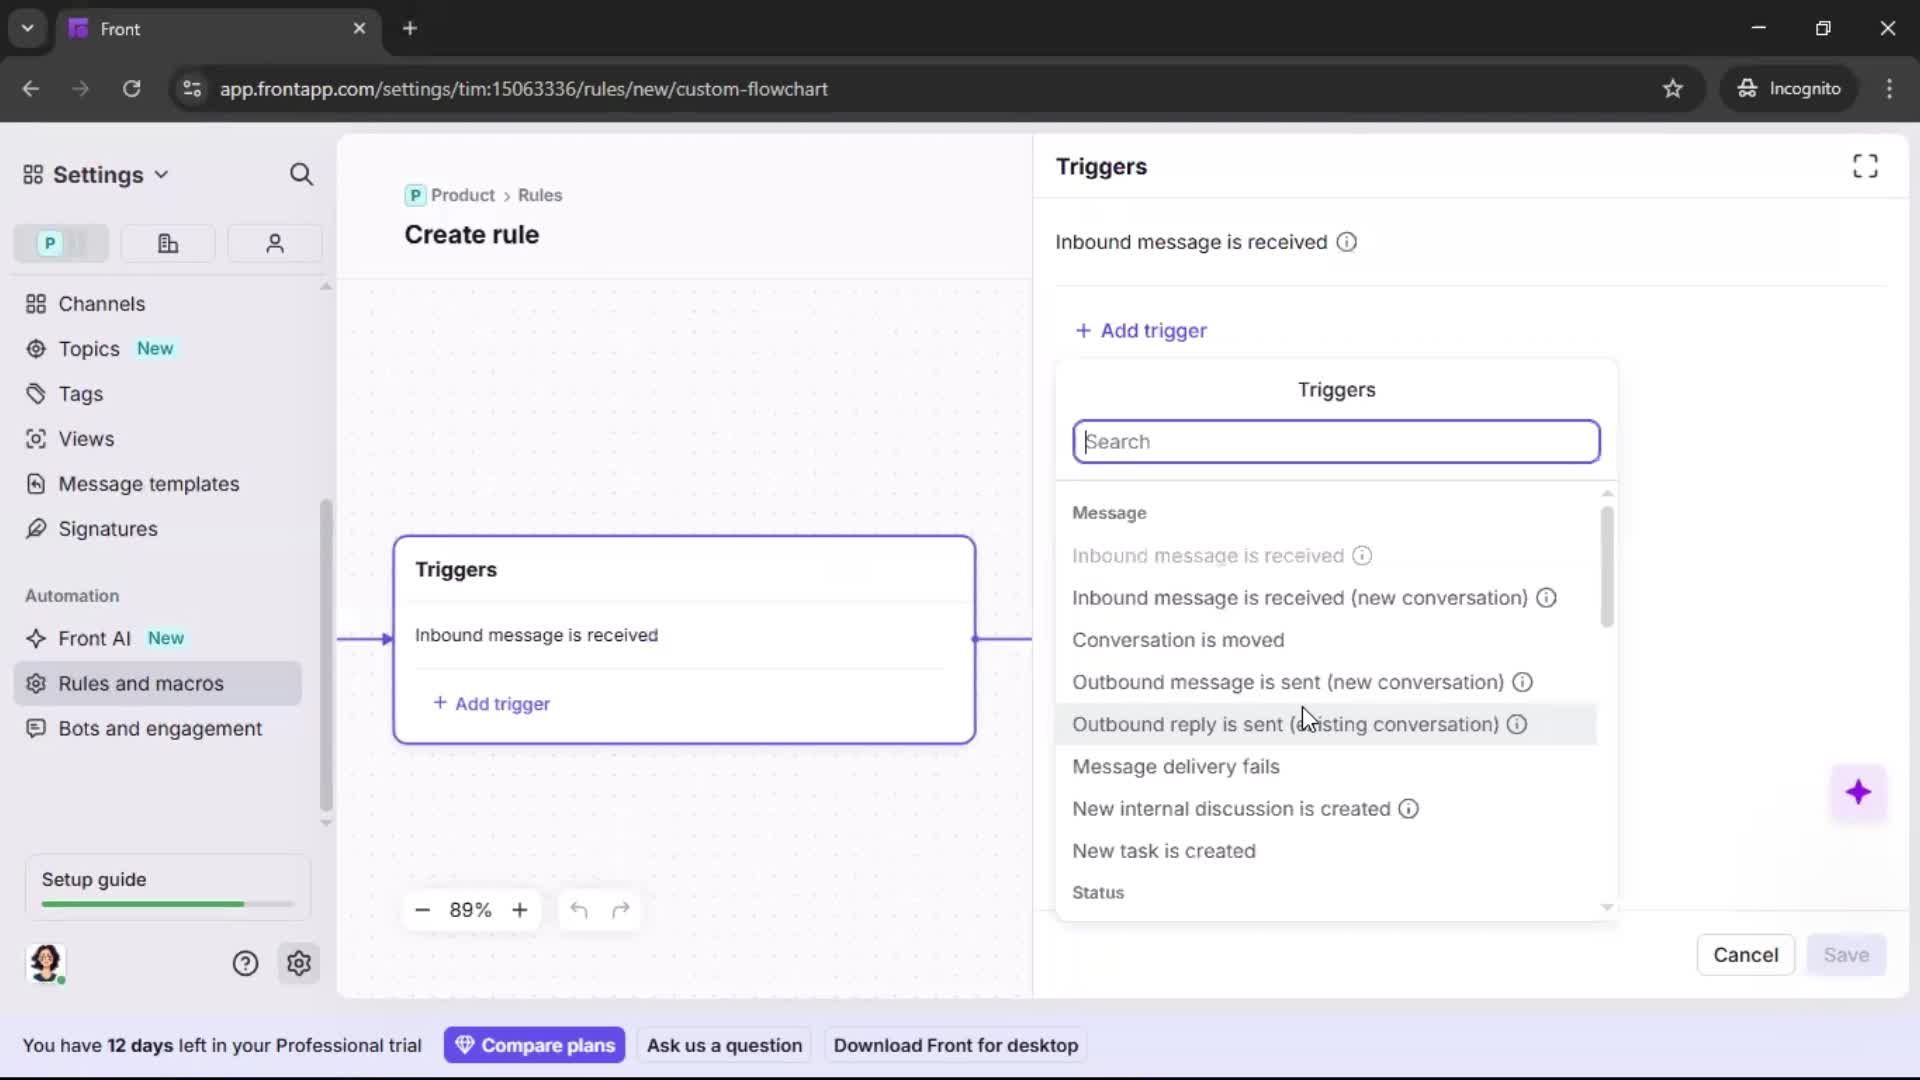The width and height of the screenshot is (1920, 1080).
Task: Open Rules and macros in the sidebar
Action: 141,683
